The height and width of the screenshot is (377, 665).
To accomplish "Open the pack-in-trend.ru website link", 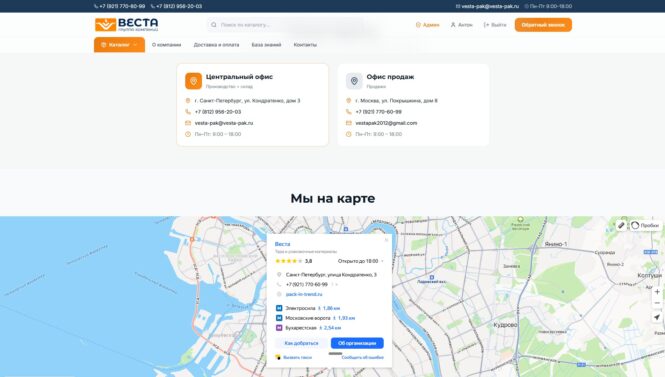I will point(304,294).
